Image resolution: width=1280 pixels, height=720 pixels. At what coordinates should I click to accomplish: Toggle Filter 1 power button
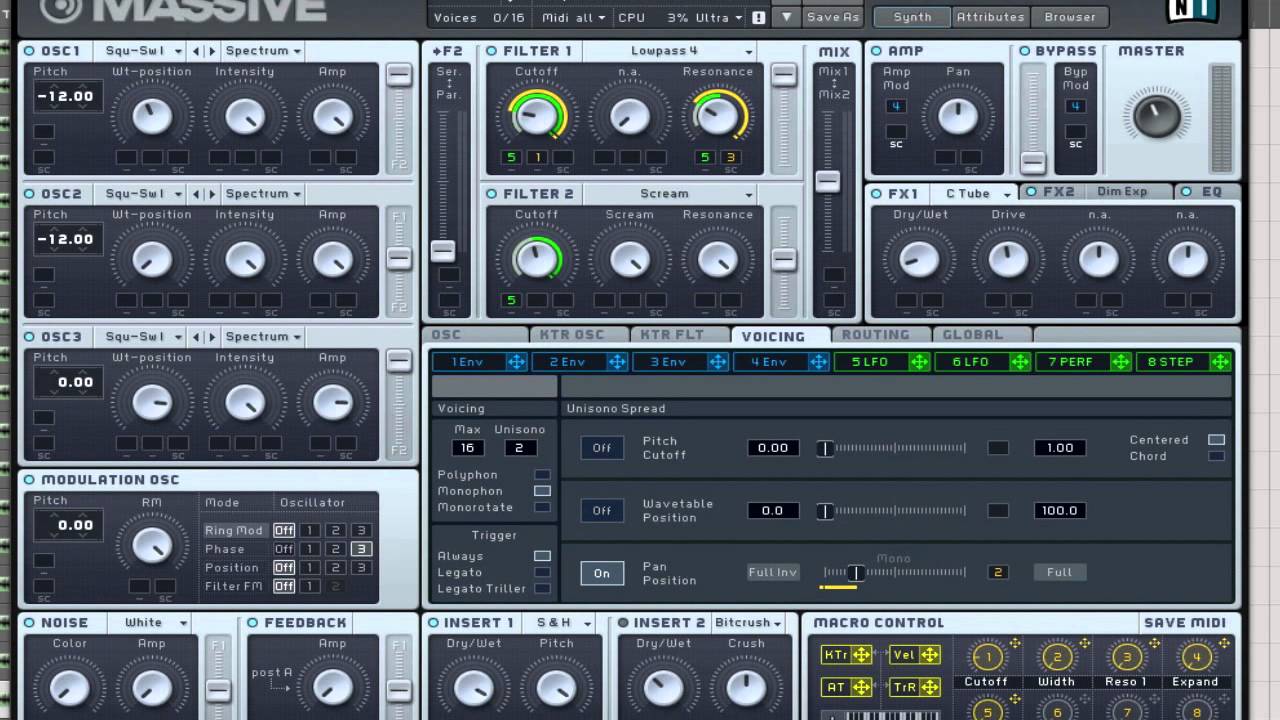pos(491,51)
